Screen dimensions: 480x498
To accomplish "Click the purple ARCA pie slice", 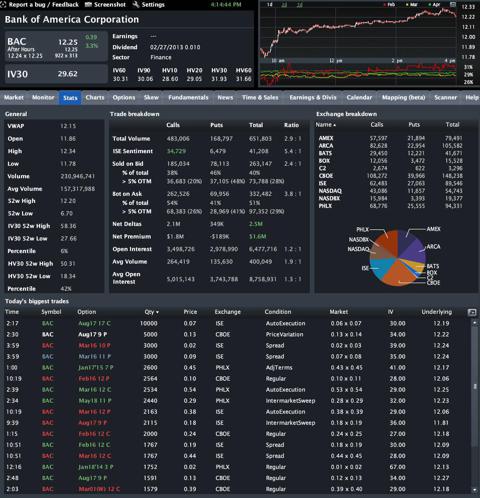I will 414,251.
